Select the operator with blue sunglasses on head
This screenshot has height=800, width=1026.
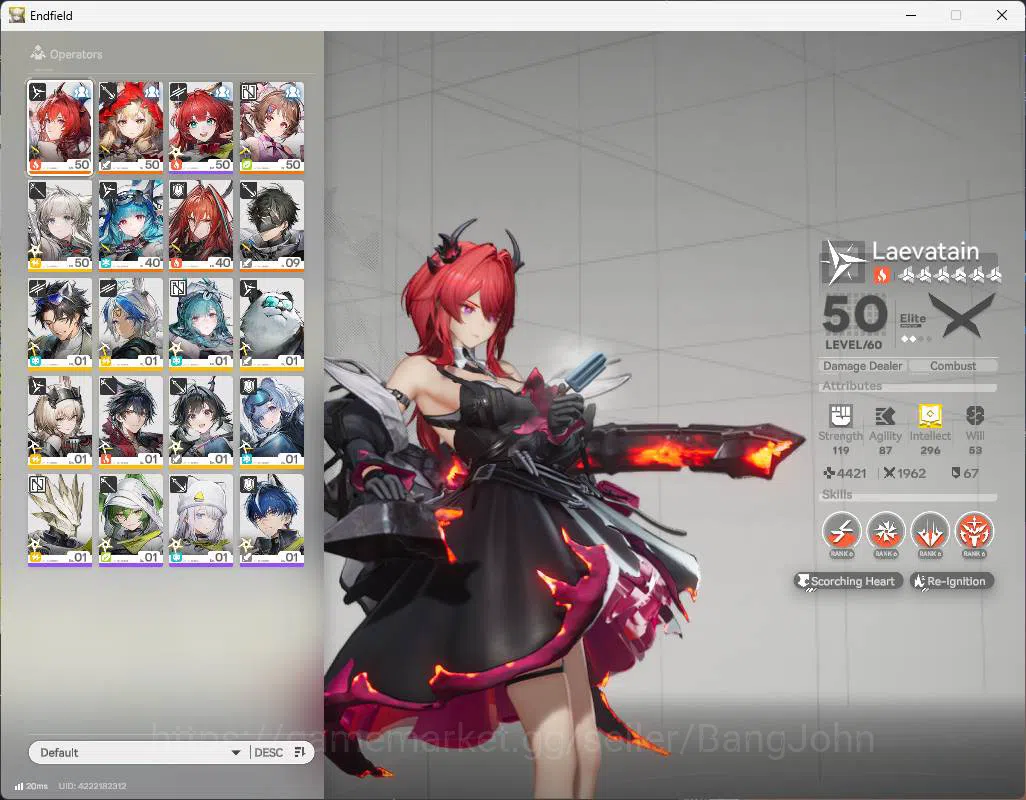[60, 324]
